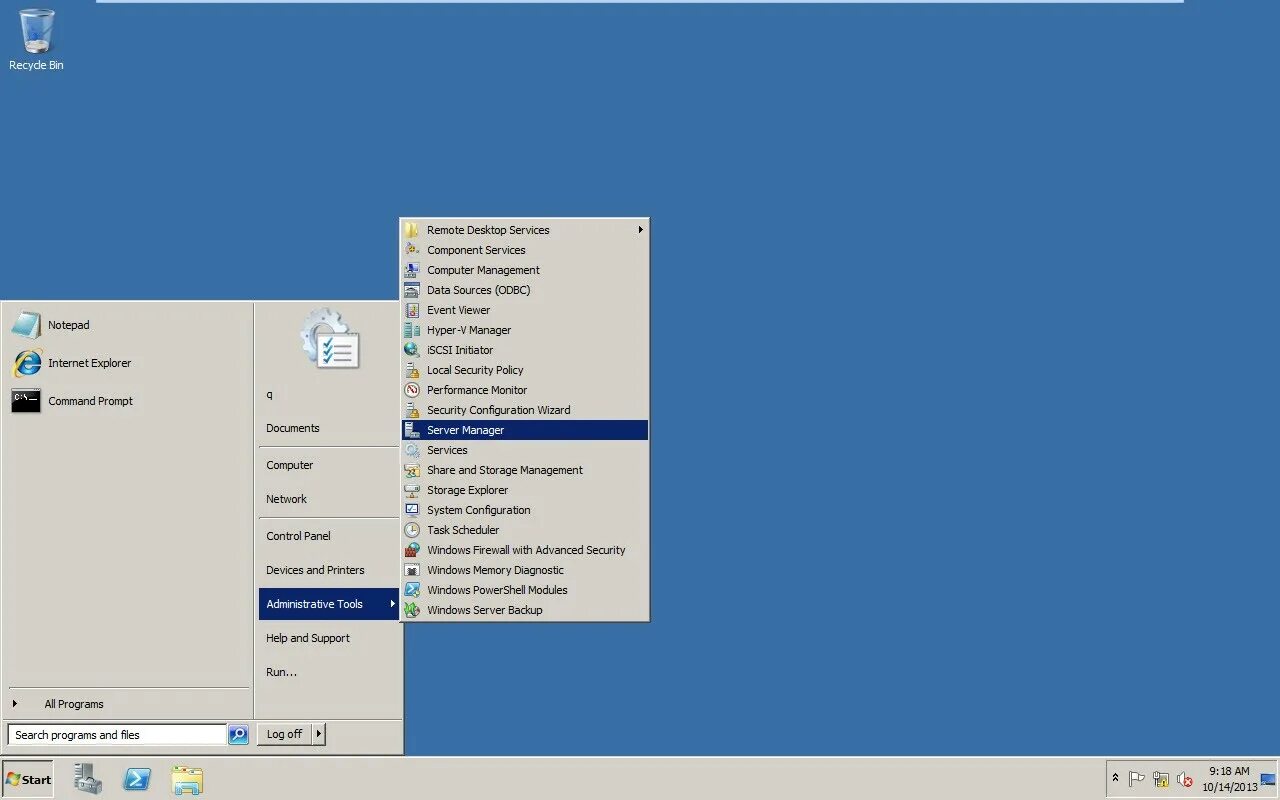
Task: Click the Windows PowerShell Modules icon
Action: pos(412,590)
